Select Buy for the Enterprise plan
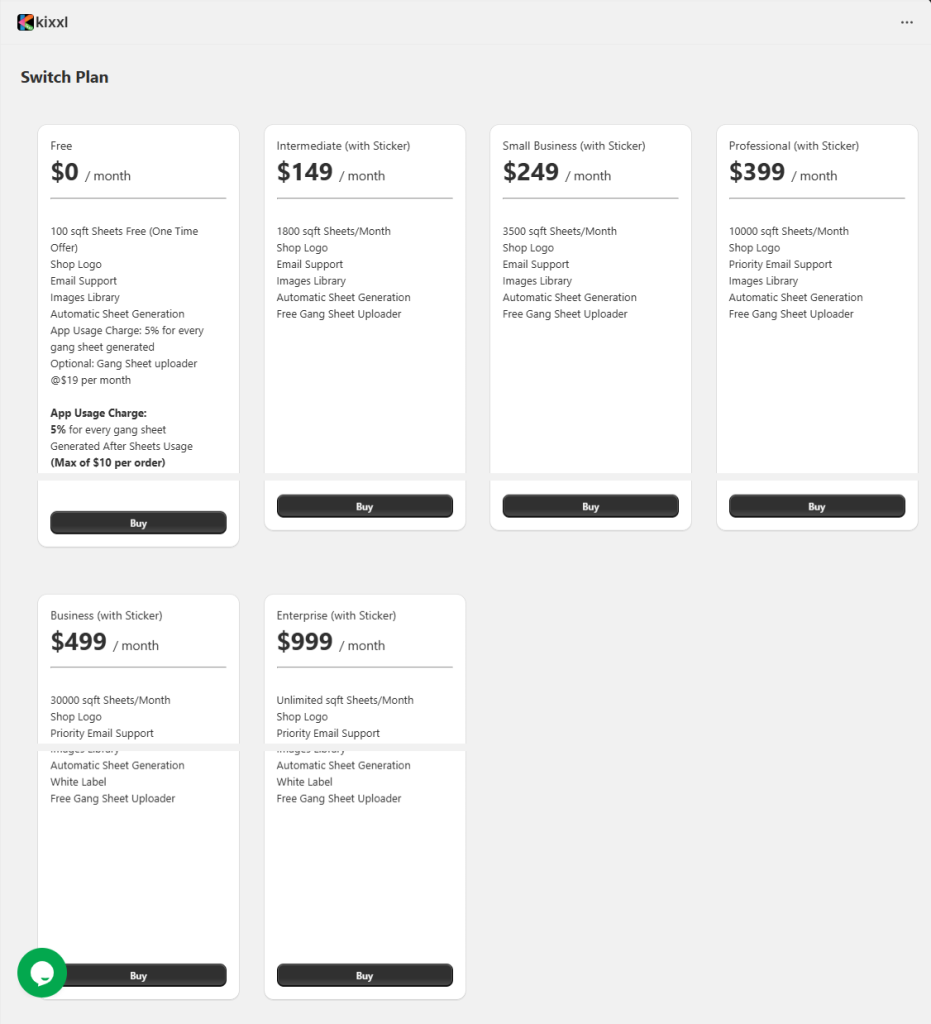Viewport: 931px width, 1024px height. (x=364, y=975)
